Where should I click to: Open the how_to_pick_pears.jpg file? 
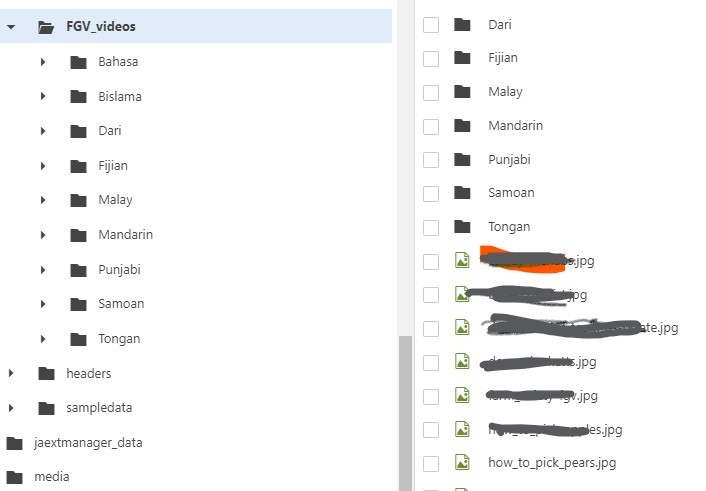pos(551,463)
